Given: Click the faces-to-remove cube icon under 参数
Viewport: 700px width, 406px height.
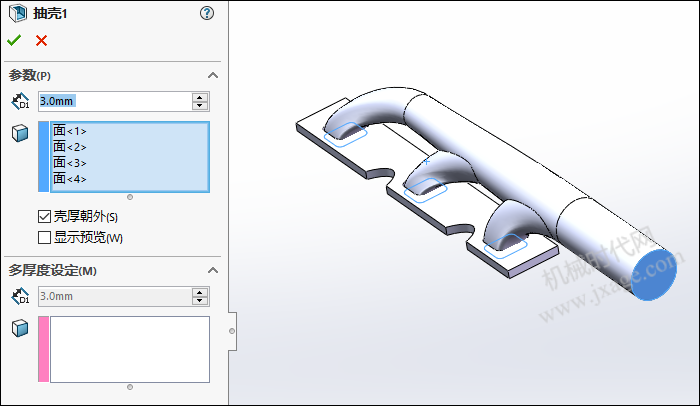Looking at the screenshot, I should (20, 133).
